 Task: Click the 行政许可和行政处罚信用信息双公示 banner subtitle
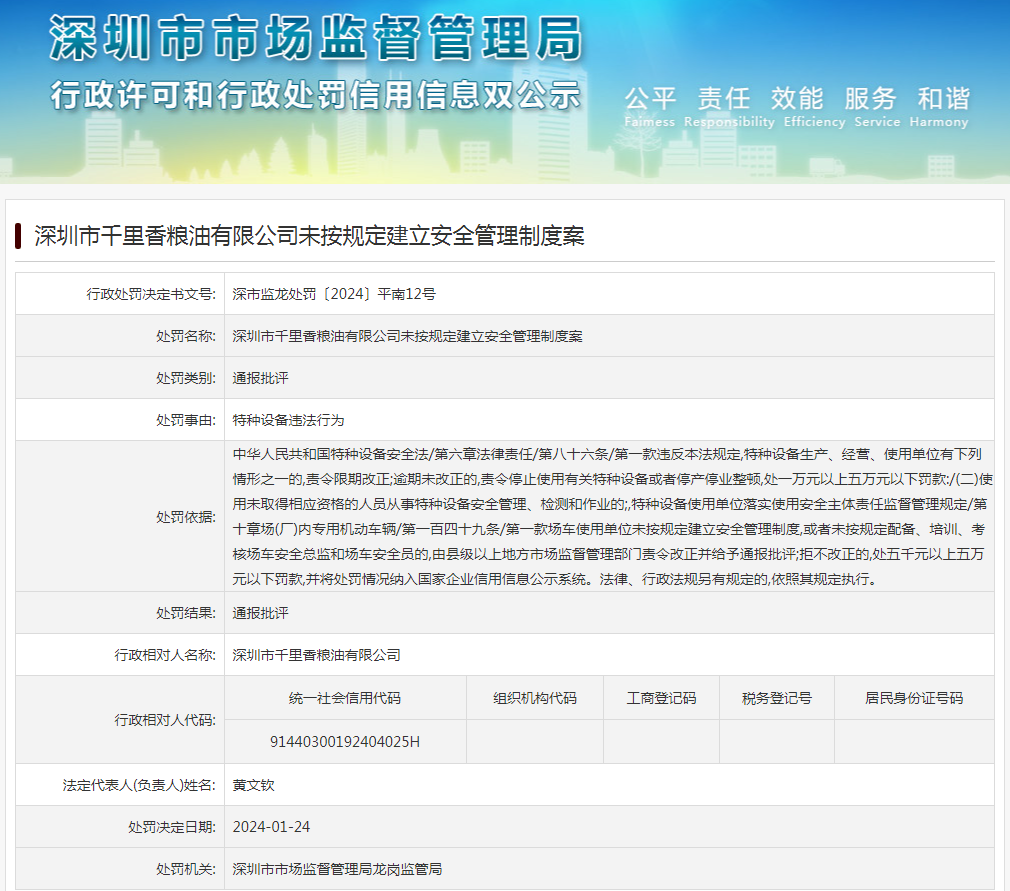315,95
